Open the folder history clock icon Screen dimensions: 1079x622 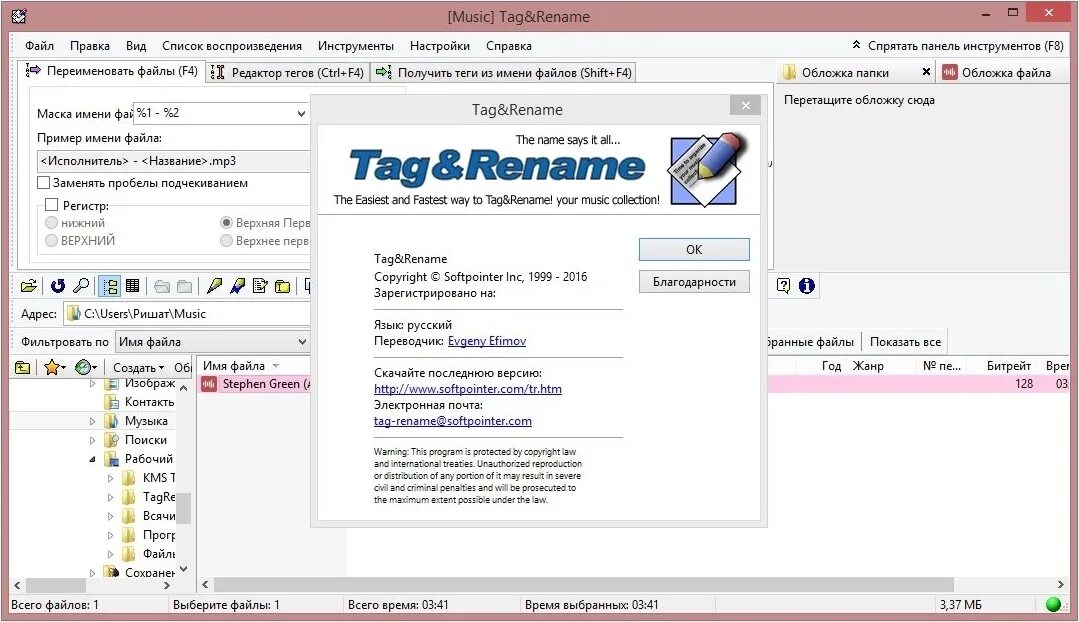click(x=83, y=367)
